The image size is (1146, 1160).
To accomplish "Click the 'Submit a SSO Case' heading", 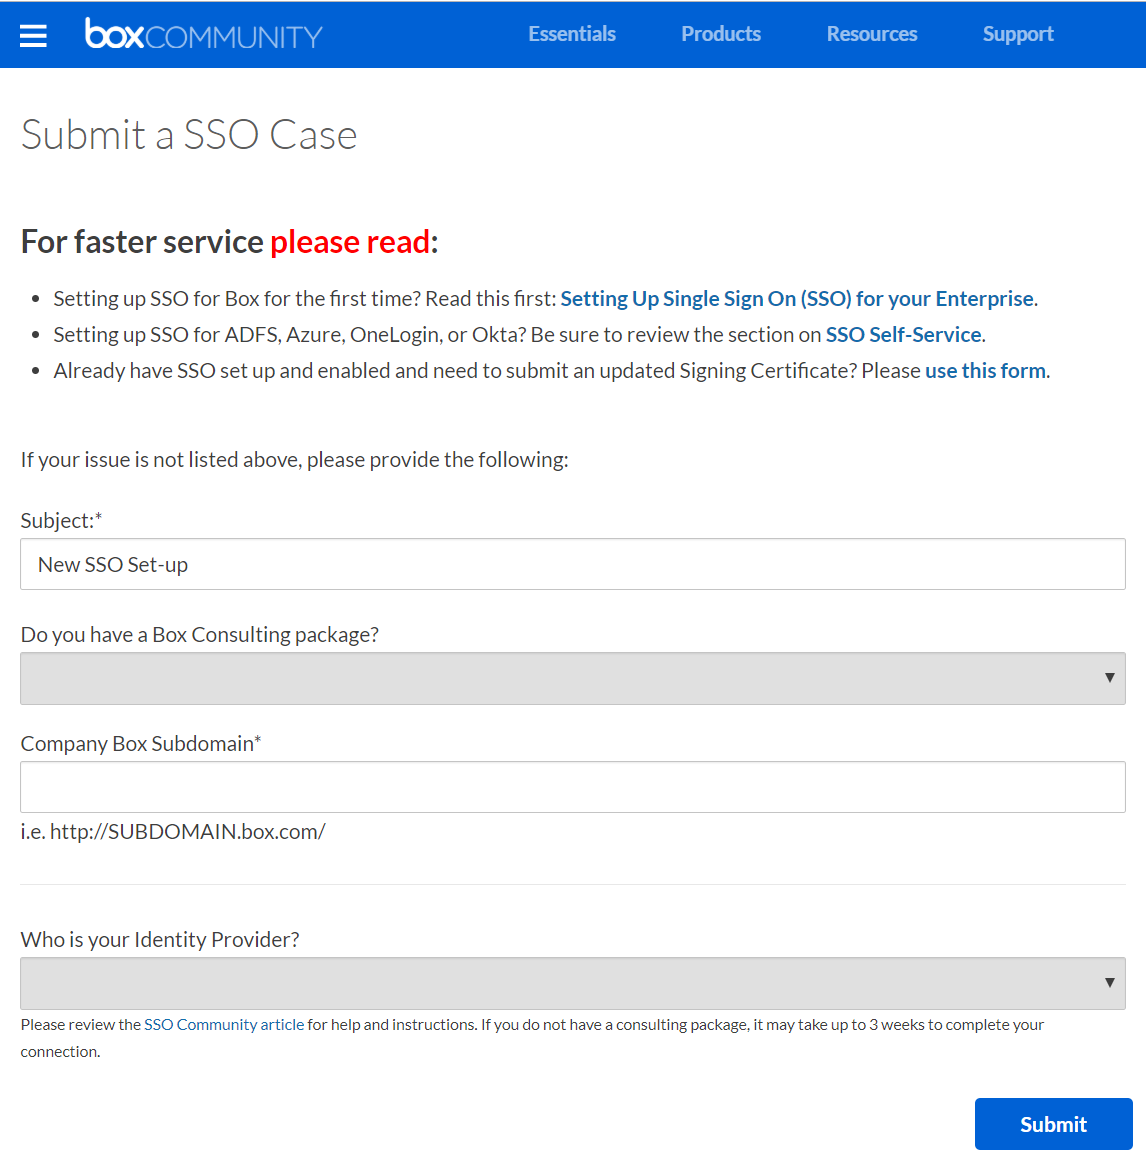I will click(x=189, y=135).
